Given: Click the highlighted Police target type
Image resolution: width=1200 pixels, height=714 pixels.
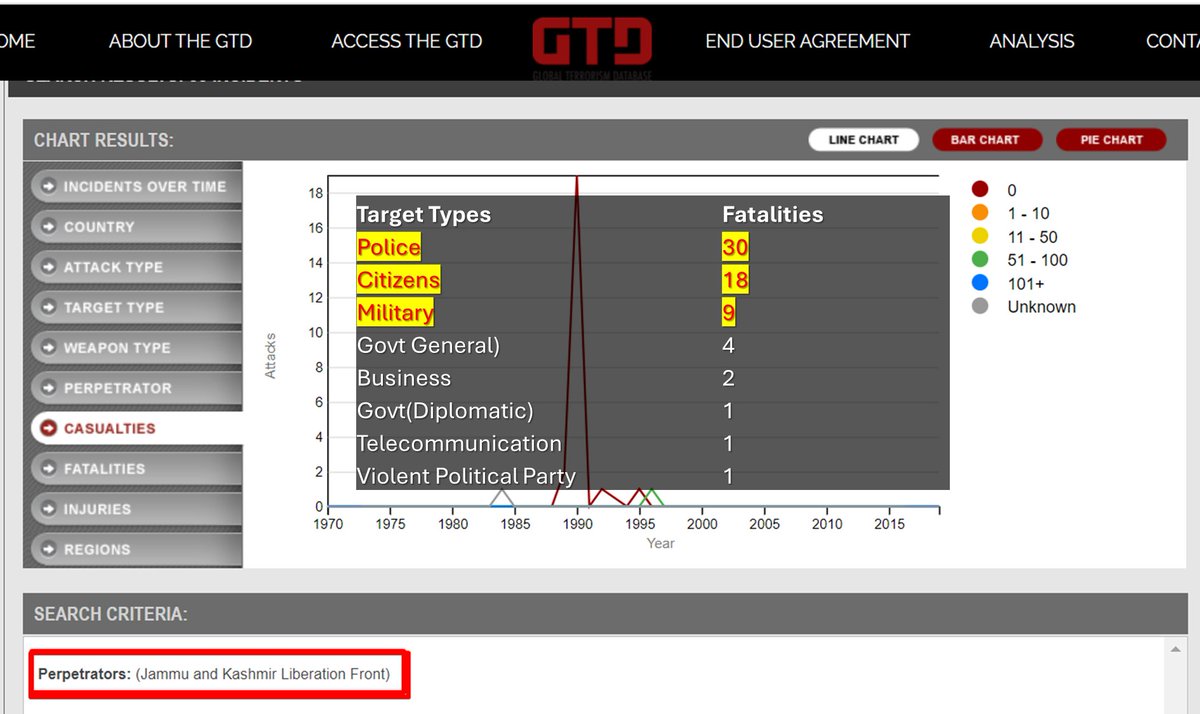Looking at the screenshot, I should [x=389, y=247].
